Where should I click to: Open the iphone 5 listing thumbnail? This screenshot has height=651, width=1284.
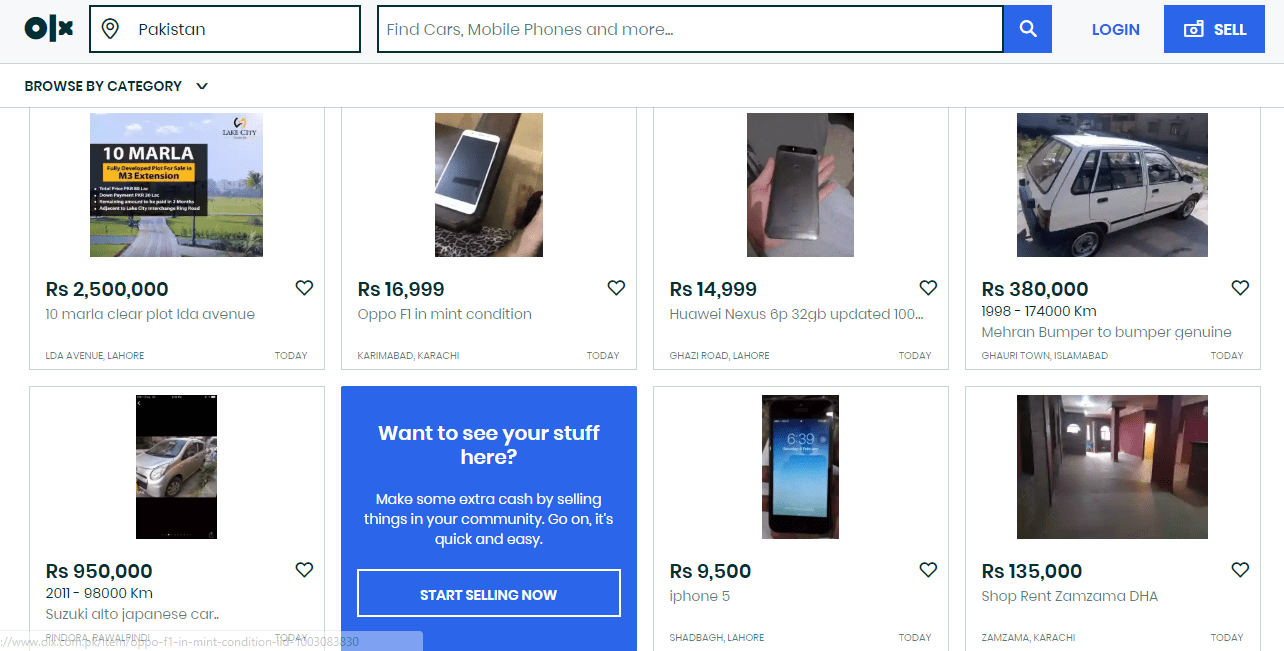tap(800, 466)
